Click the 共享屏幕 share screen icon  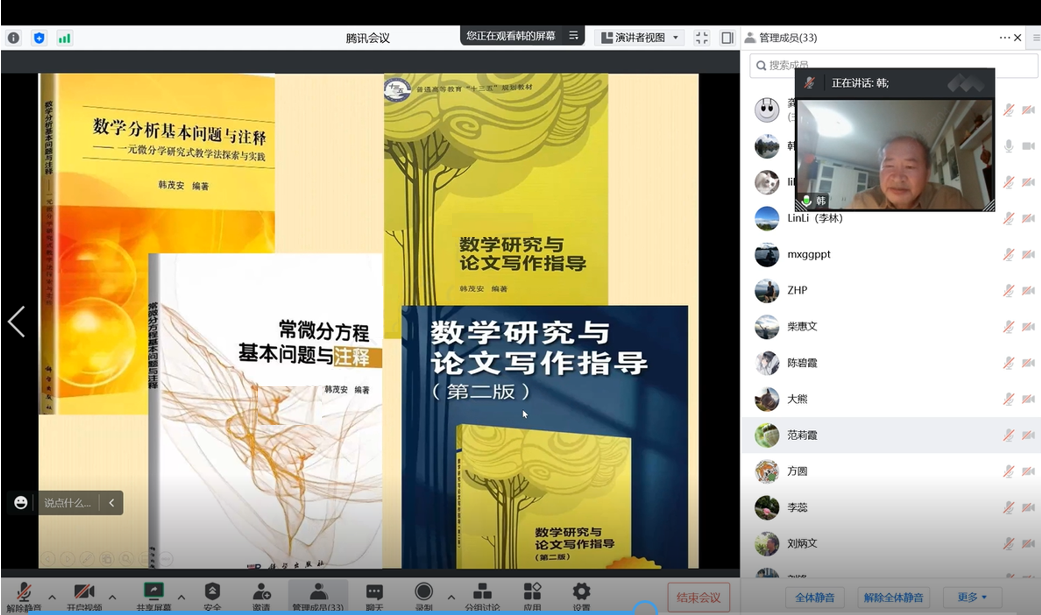[154, 593]
